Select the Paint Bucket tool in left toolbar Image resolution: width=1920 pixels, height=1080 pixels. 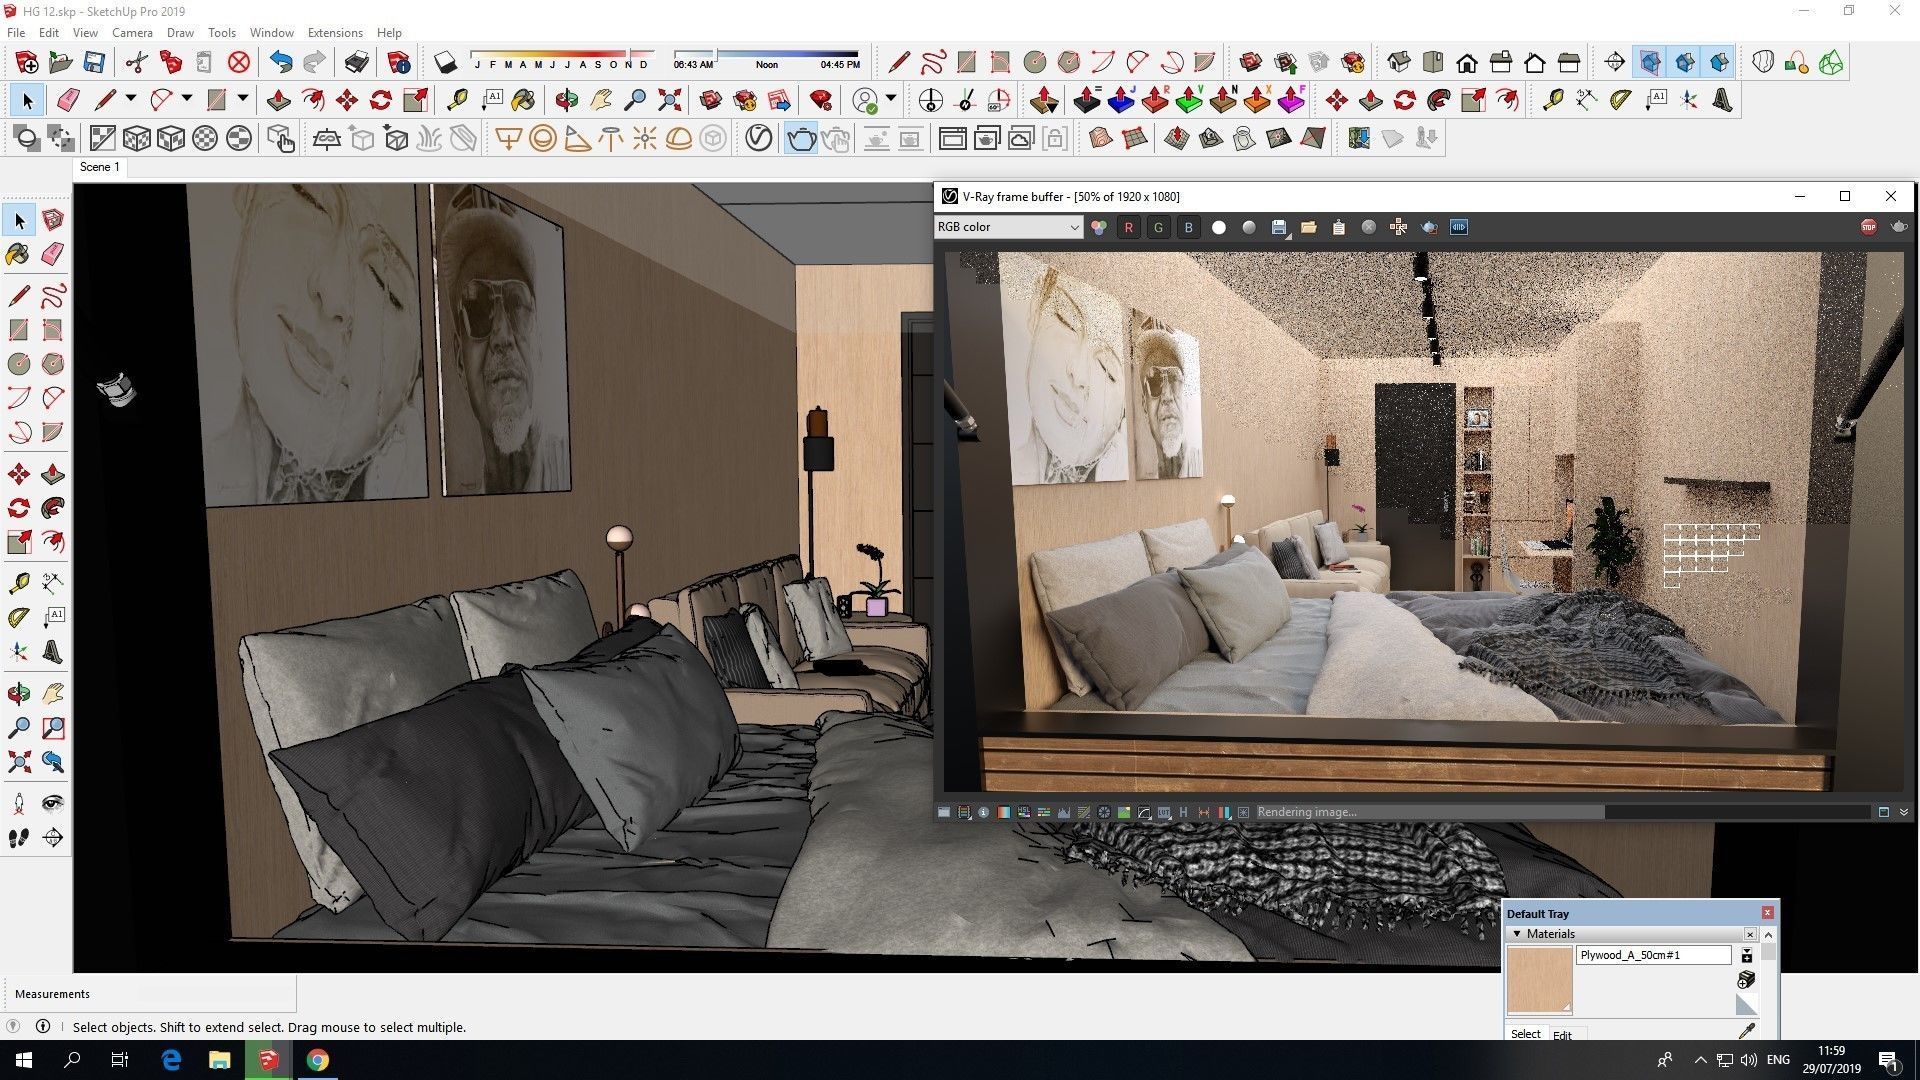tap(18, 254)
